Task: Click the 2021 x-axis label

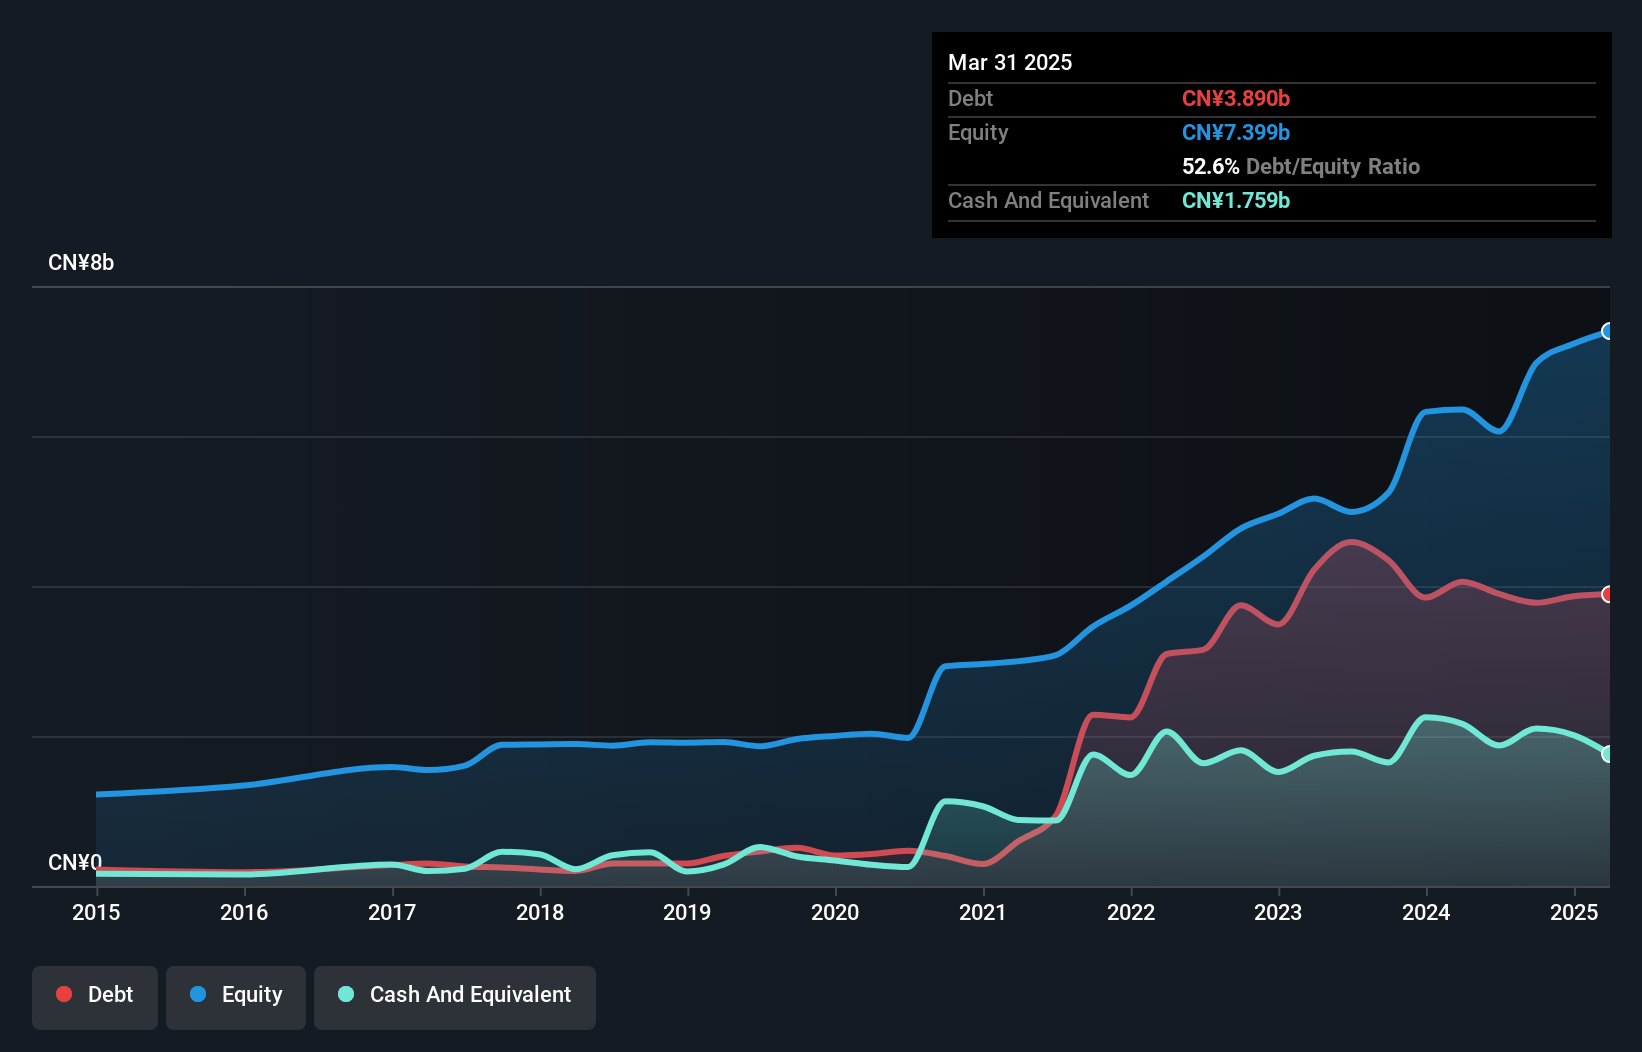Action: click(x=983, y=912)
